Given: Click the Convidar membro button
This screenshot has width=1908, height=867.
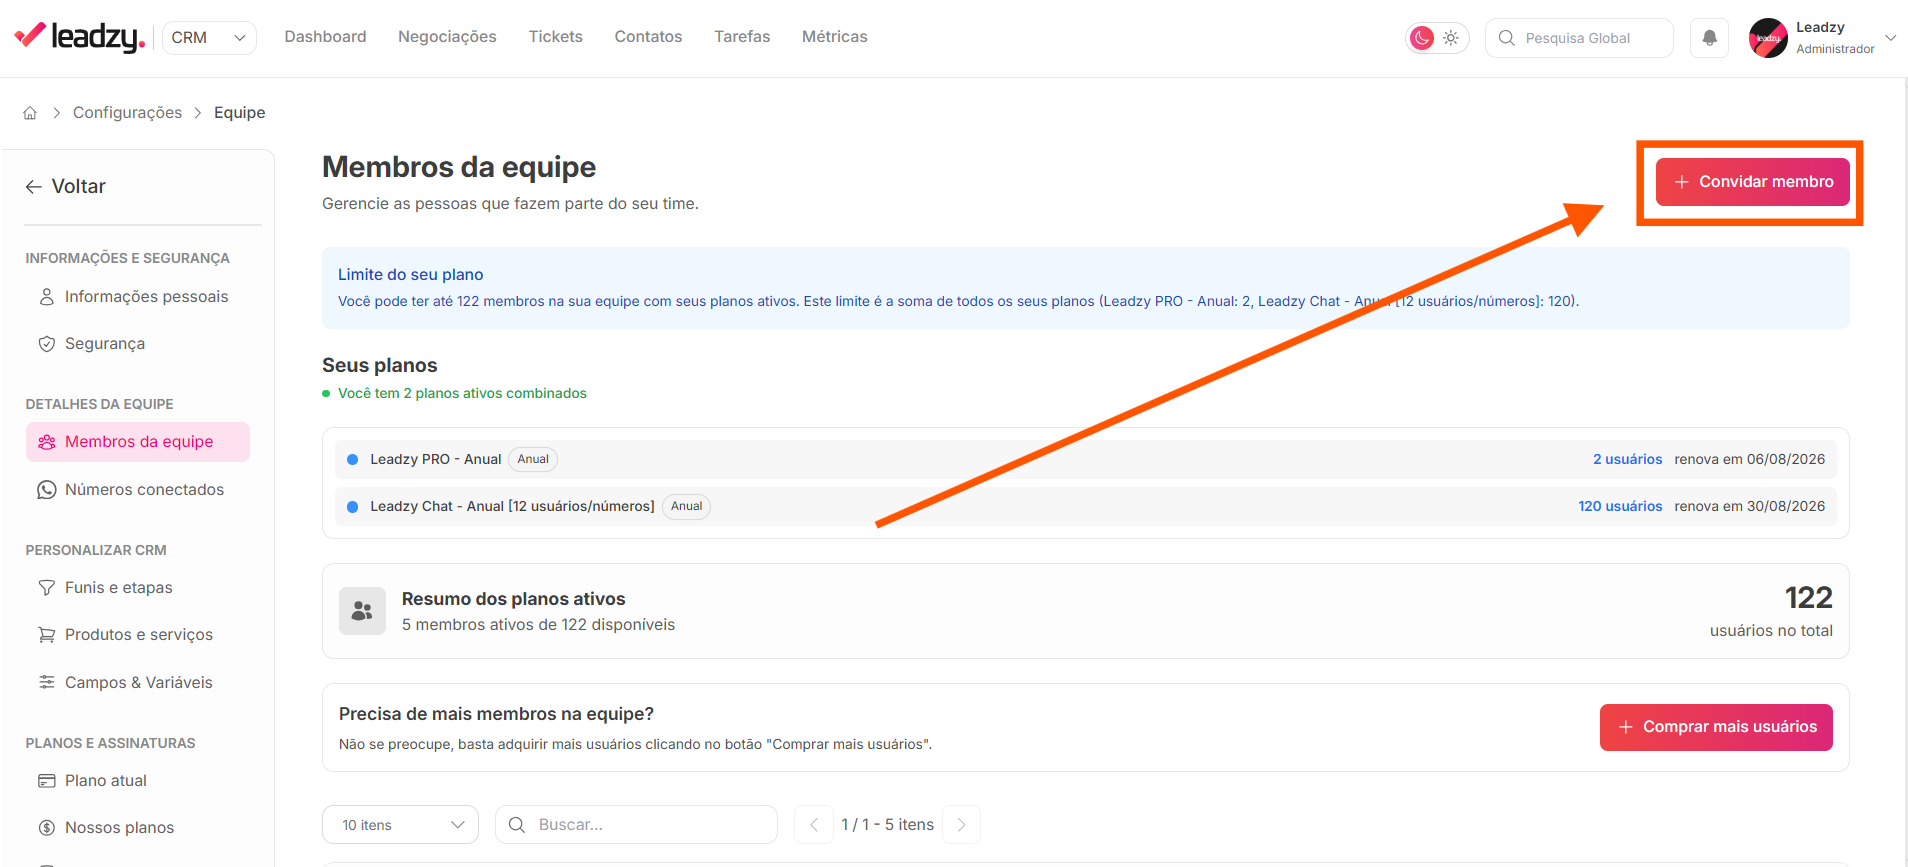Looking at the screenshot, I should [x=1752, y=182].
